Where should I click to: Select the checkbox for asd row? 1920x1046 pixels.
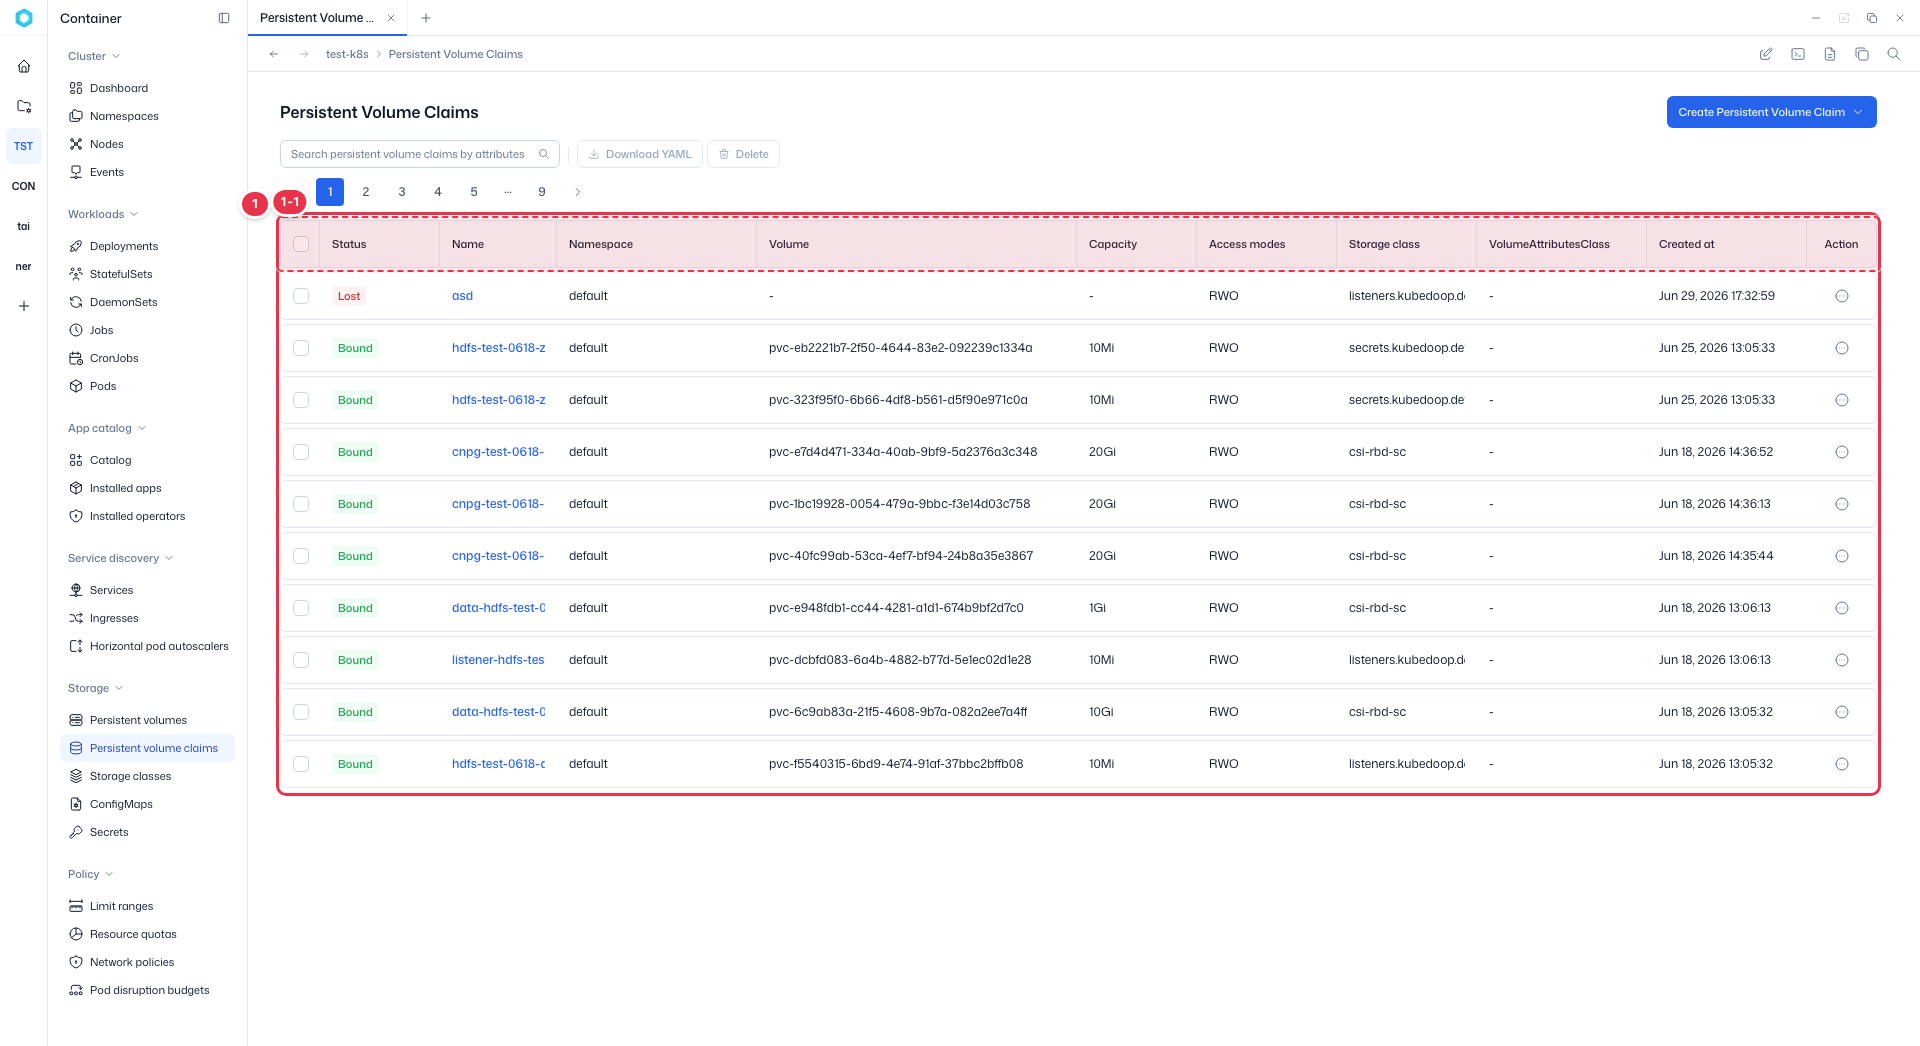click(301, 296)
